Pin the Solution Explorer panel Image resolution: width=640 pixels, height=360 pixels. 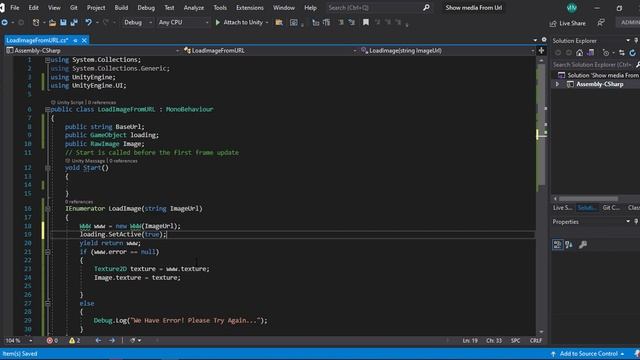pyautogui.click(x=636, y=40)
